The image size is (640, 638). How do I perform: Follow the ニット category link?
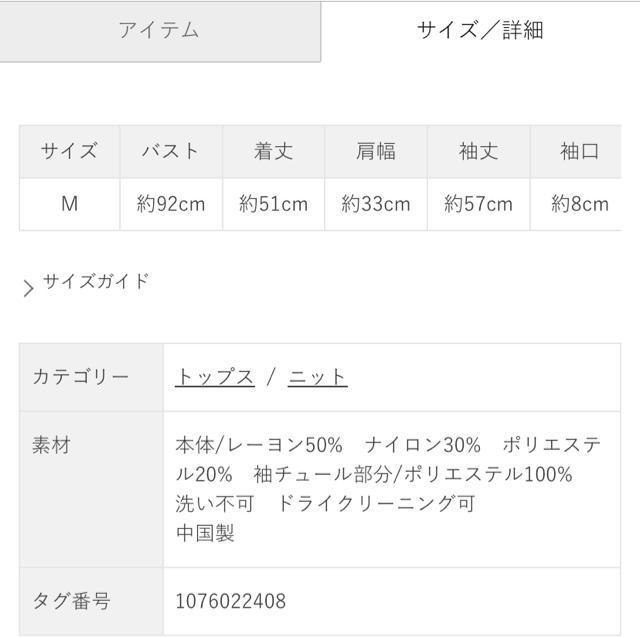click(x=317, y=377)
